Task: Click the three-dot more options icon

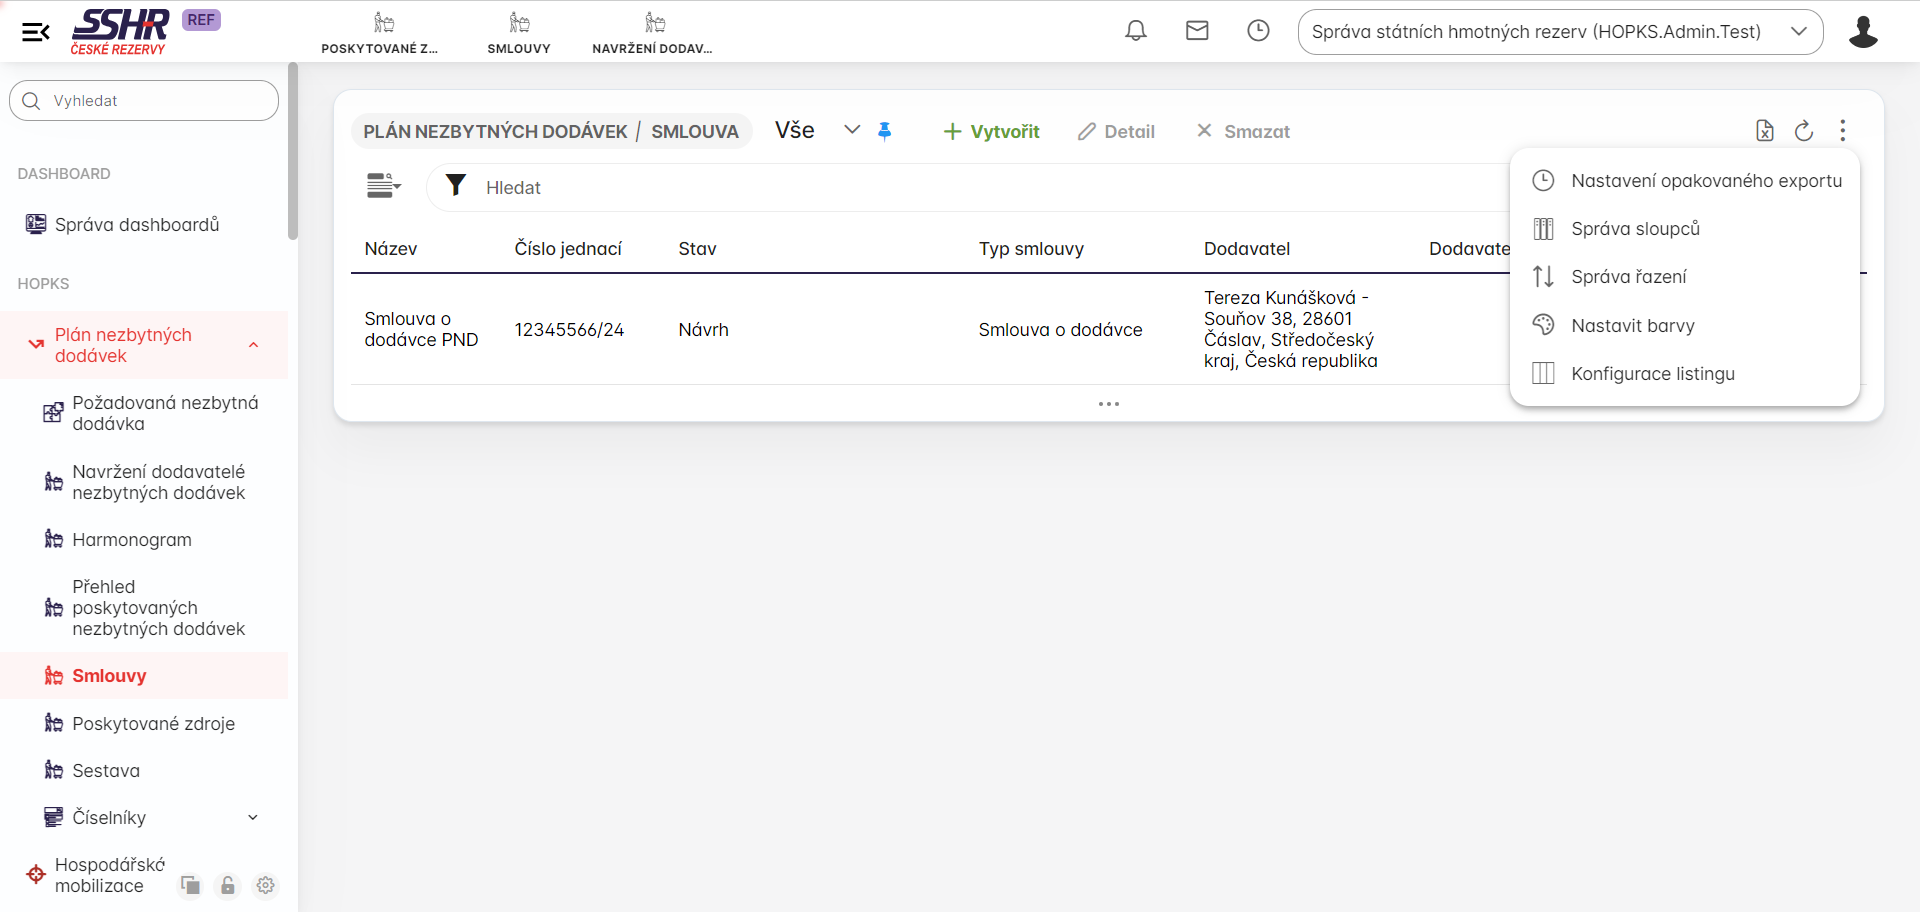Action: (1843, 131)
